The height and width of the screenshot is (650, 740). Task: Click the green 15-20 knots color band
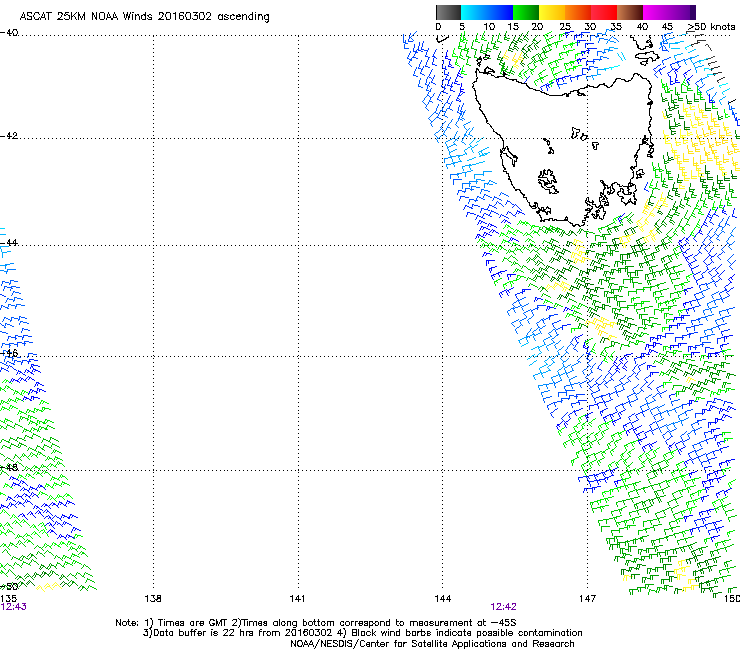point(526,12)
